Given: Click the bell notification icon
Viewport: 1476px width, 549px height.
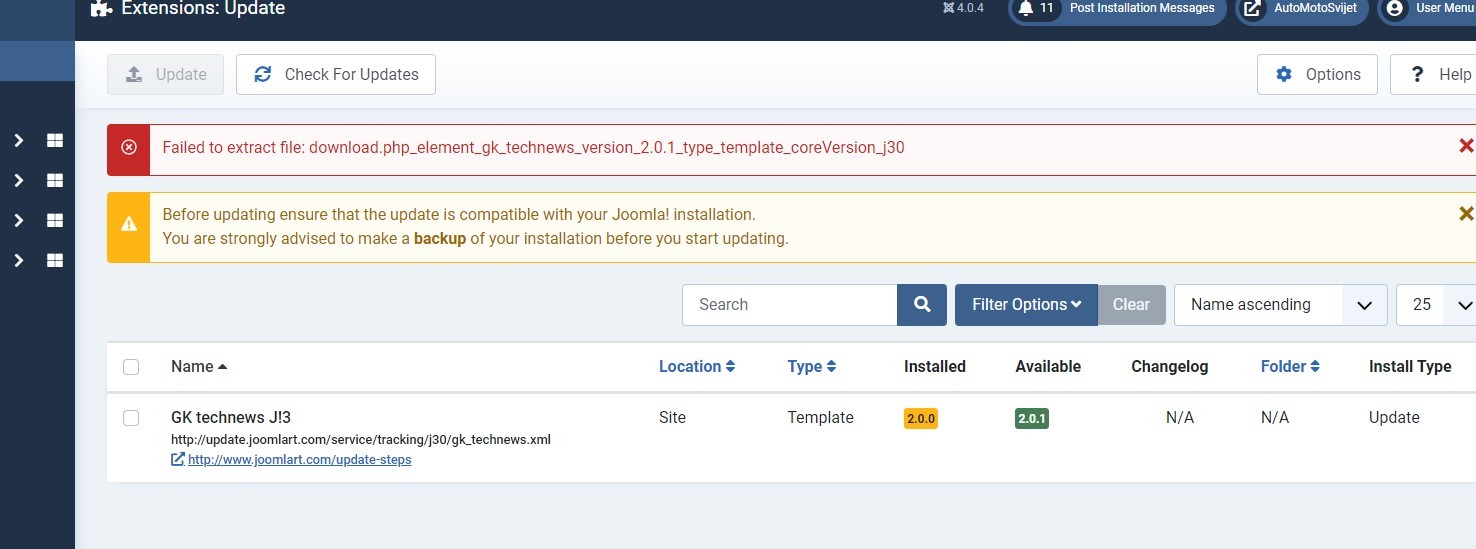Looking at the screenshot, I should (x=1025, y=8).
